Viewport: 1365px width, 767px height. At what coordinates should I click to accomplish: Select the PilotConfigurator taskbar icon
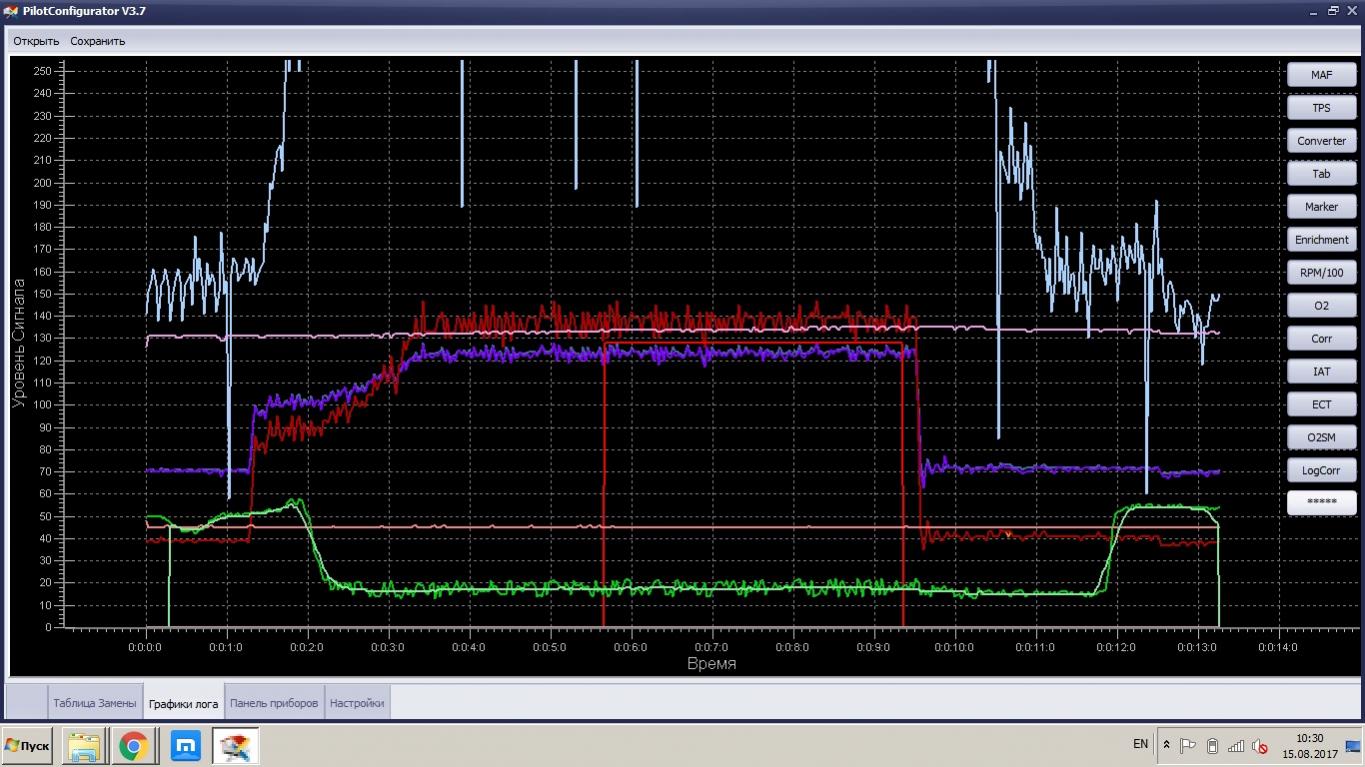[236, 746]
